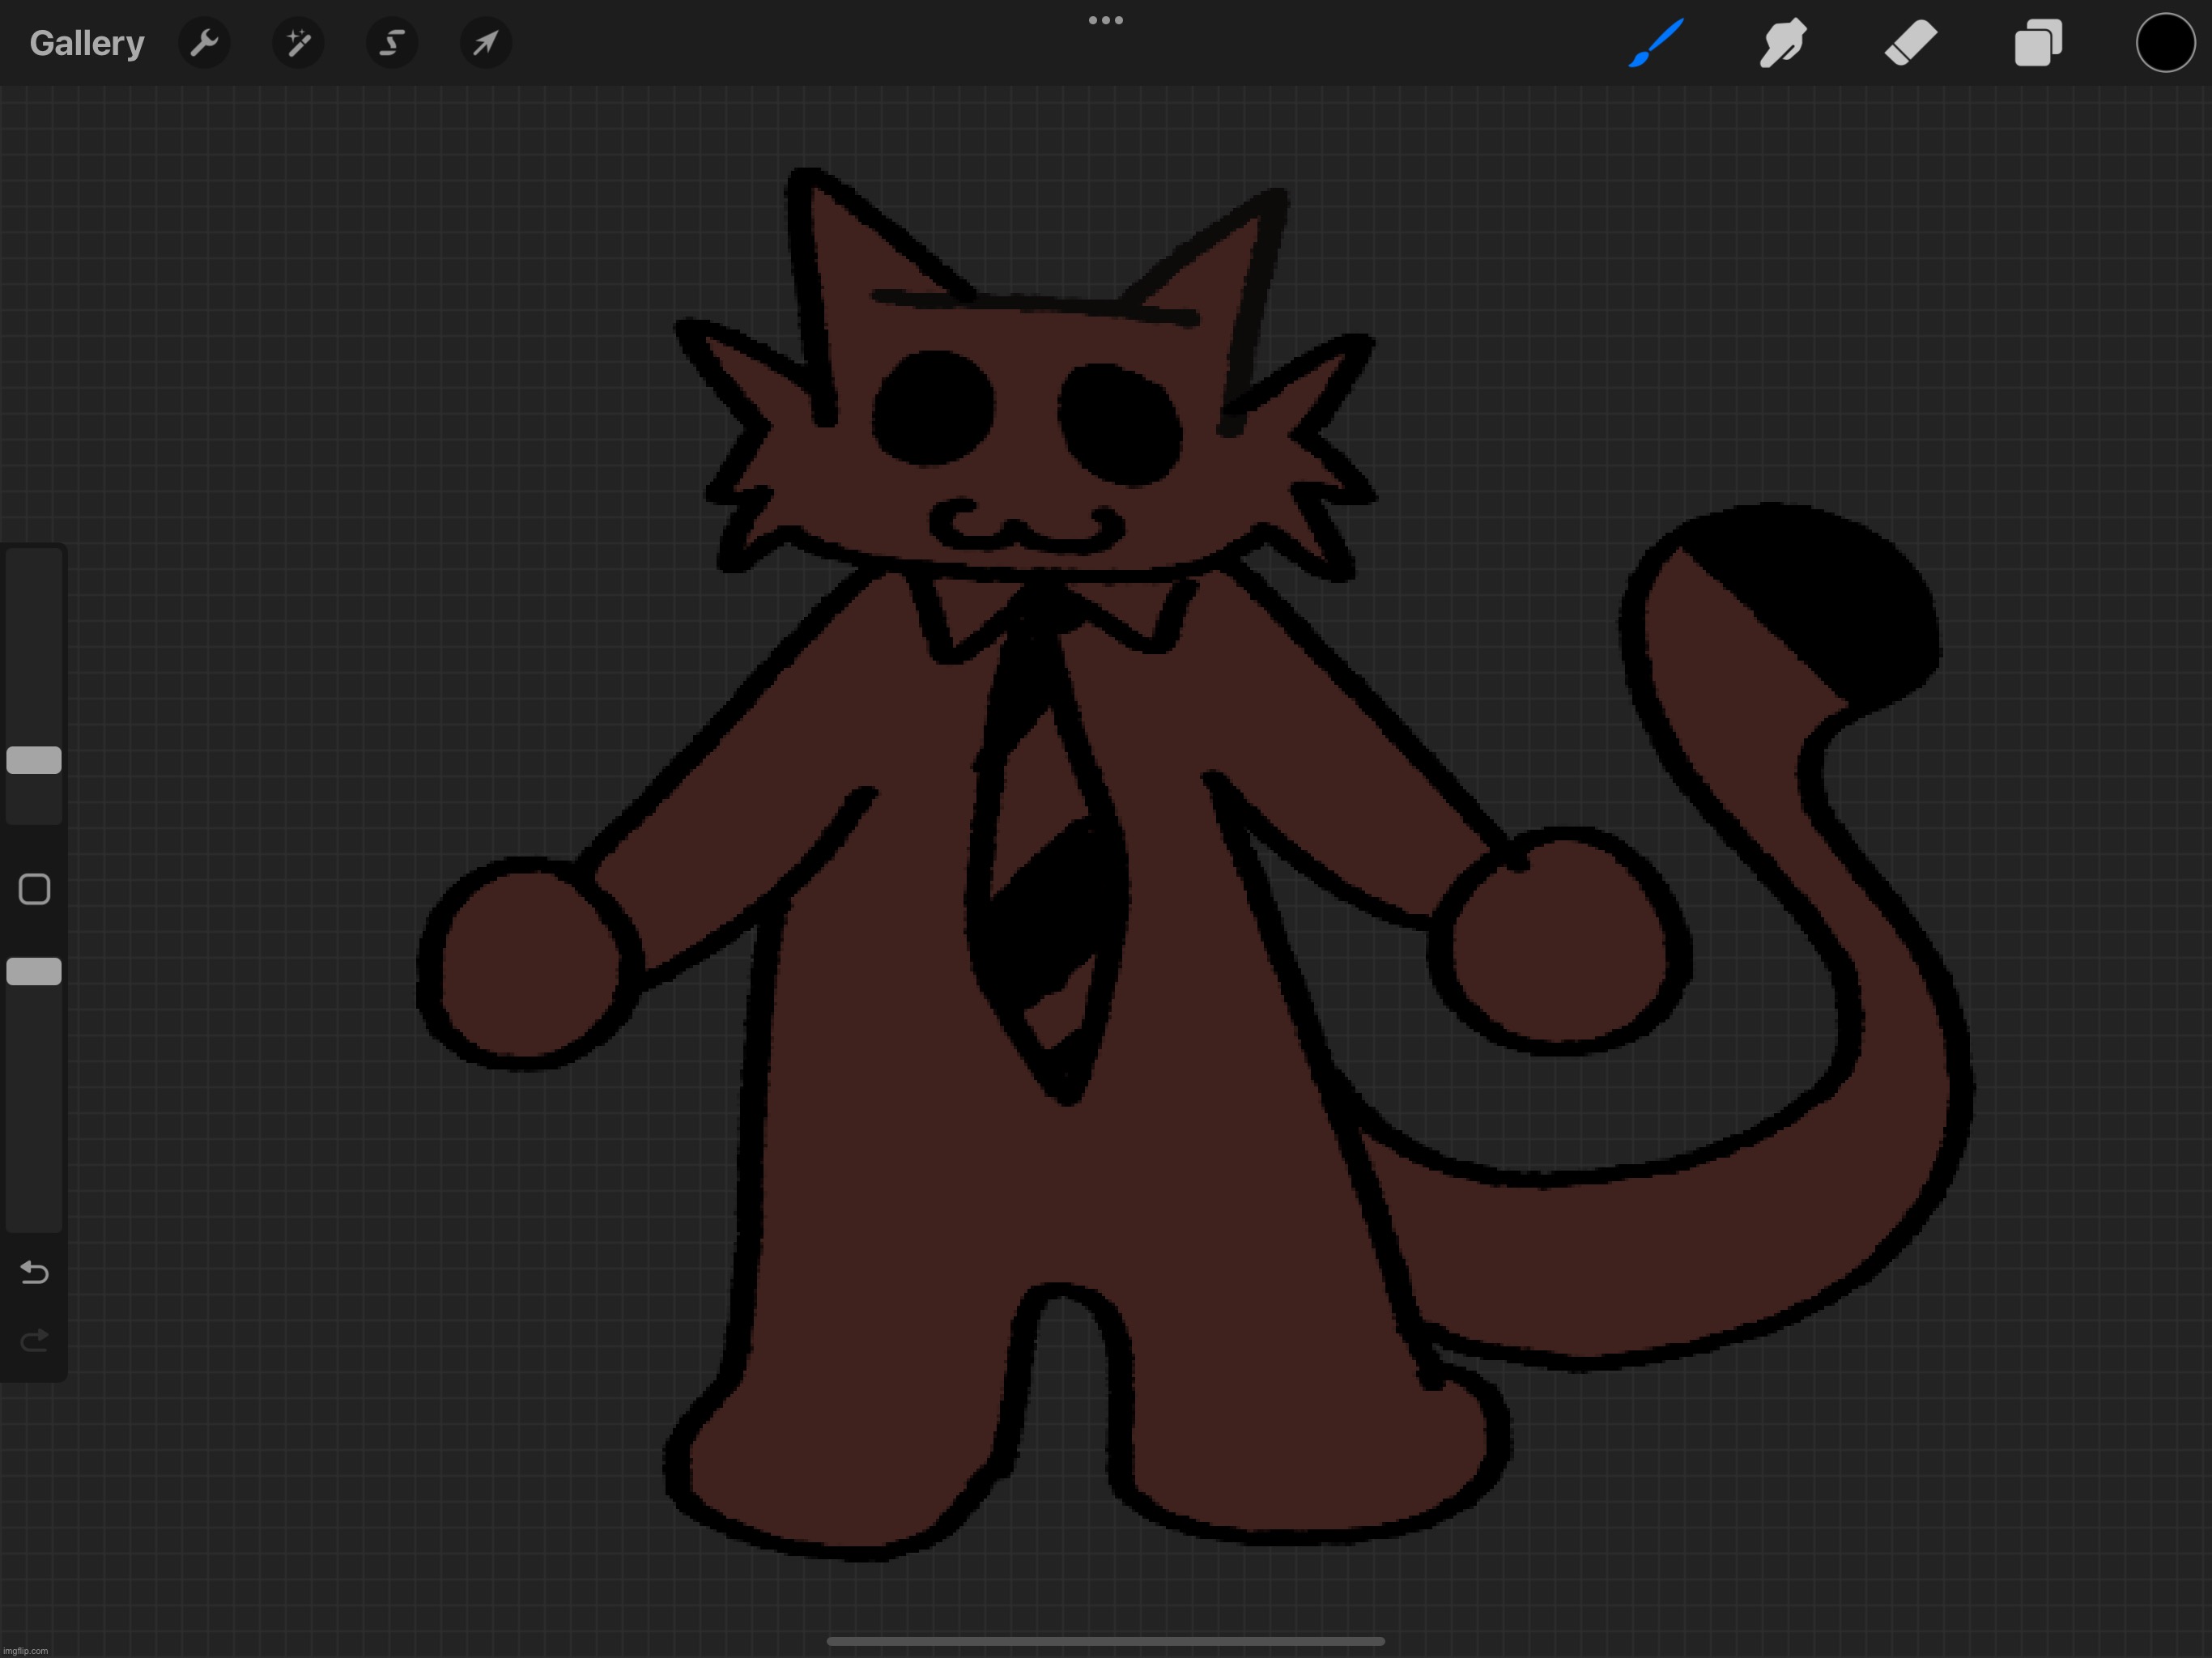This screenshot has height=1658, width=2212.
Task: Open the black color swatch picker
Action: 2165,43
